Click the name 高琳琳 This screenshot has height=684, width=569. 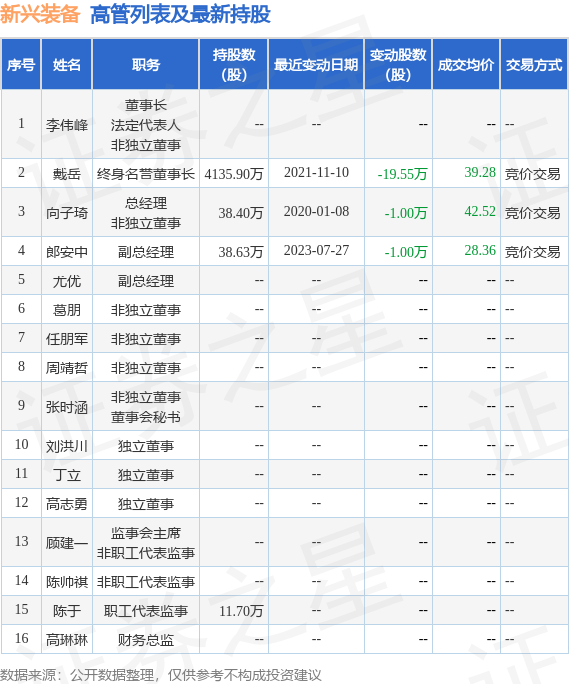pos(67,640)
